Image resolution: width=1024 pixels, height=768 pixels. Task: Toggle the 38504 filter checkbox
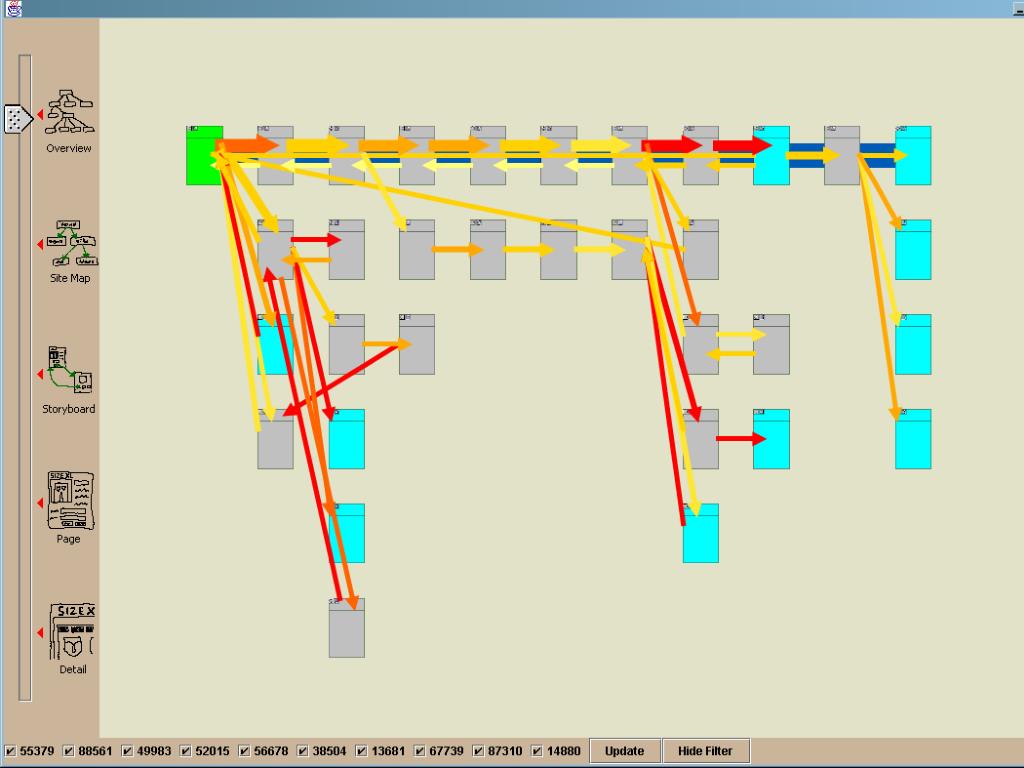[302, 751]
